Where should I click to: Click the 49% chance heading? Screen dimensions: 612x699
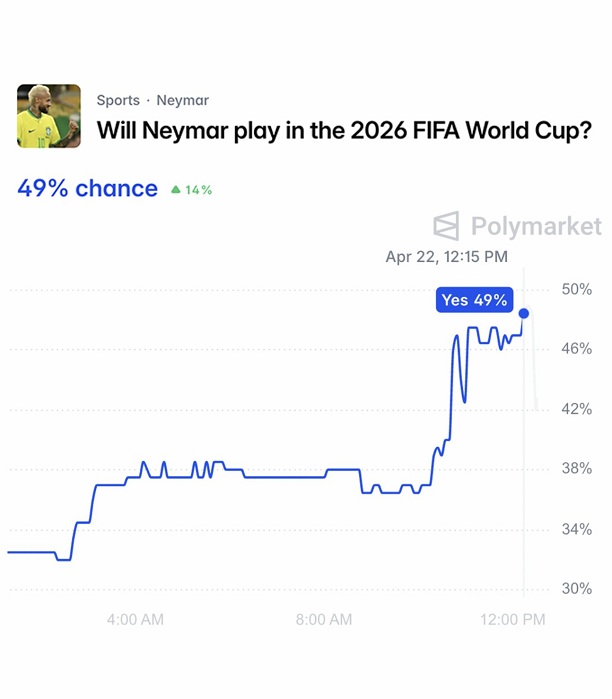(x=87, y=188)
